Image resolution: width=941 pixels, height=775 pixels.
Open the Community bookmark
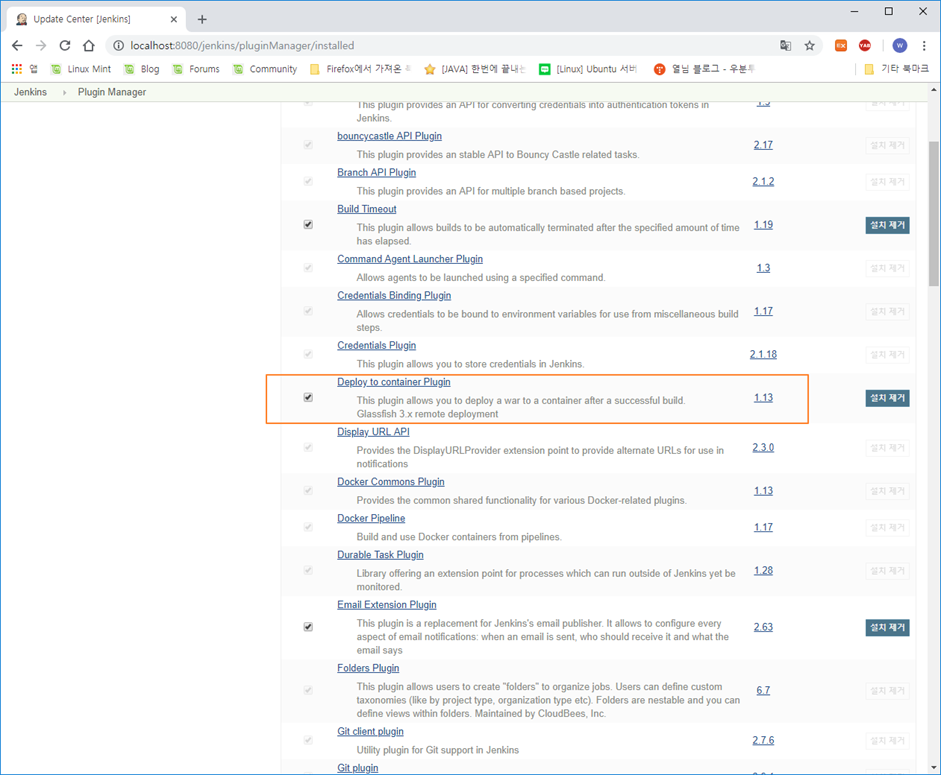coord(265,69)
